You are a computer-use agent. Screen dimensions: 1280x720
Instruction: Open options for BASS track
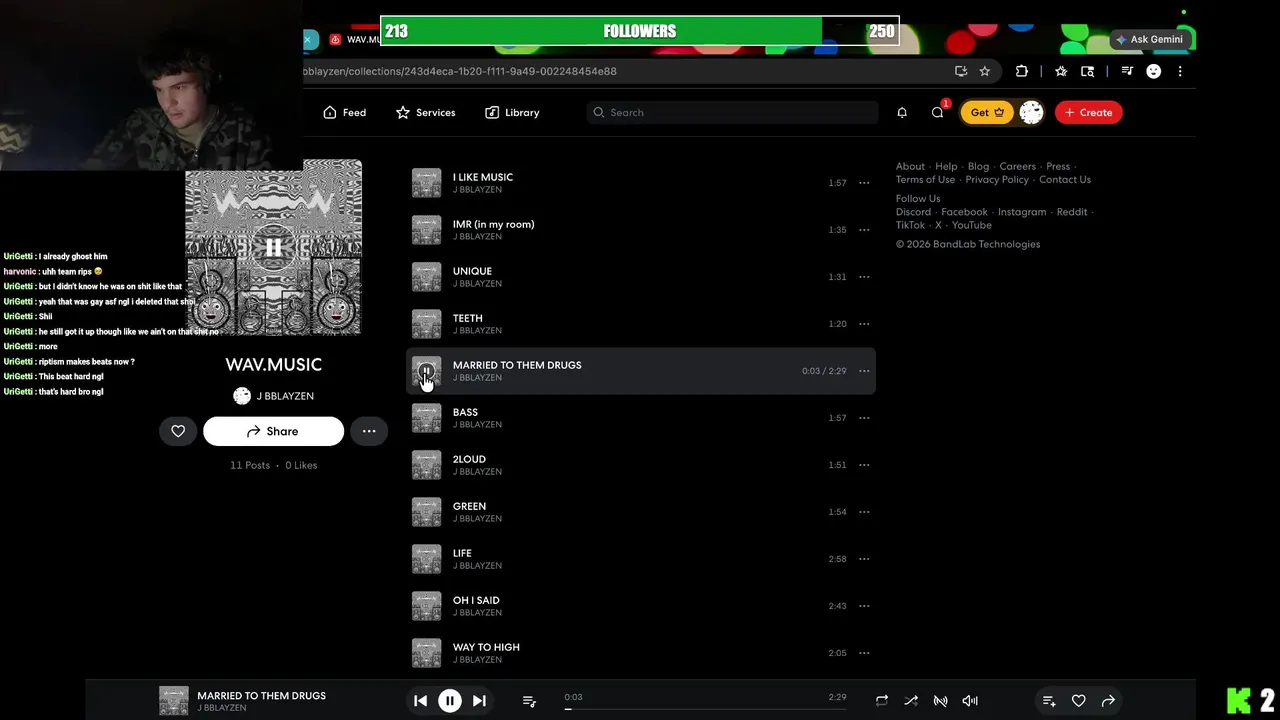pyautogui.click(x=864, y=418)
